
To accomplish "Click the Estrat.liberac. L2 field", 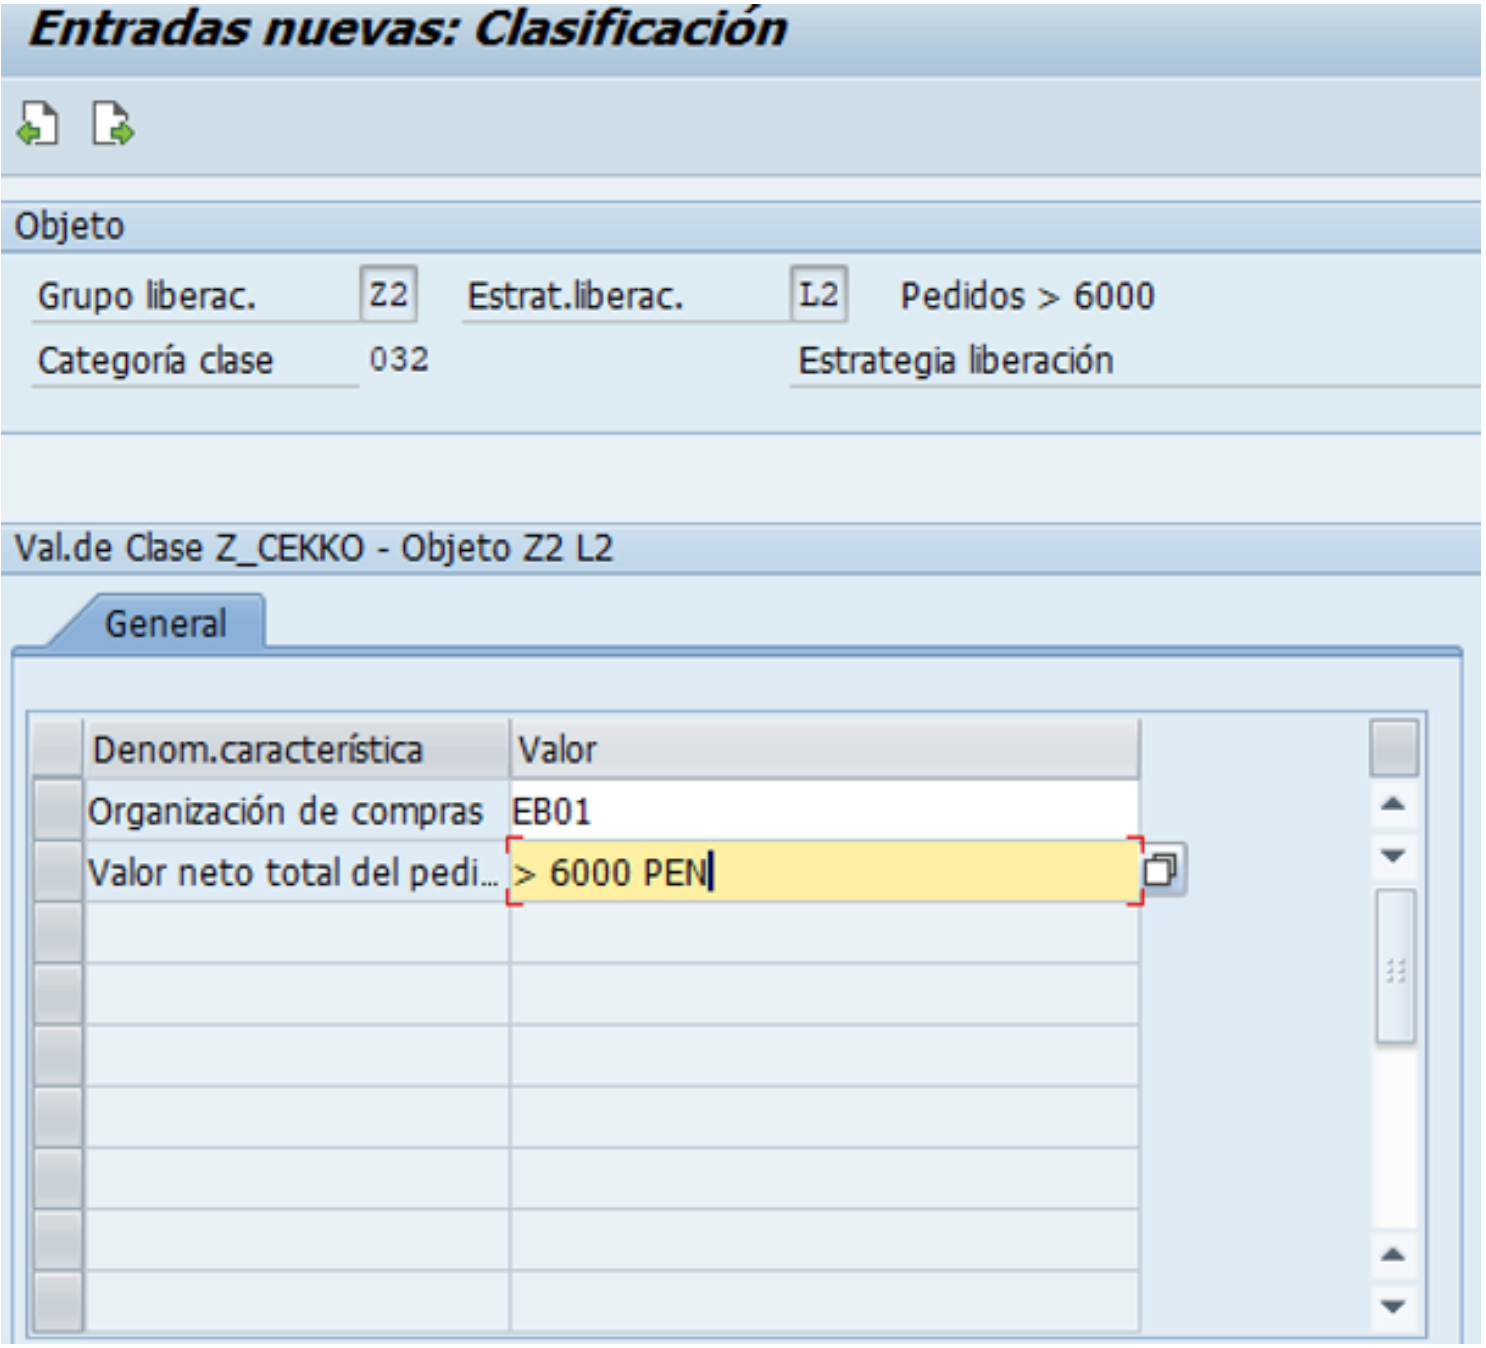I will (x=818, y=295).
